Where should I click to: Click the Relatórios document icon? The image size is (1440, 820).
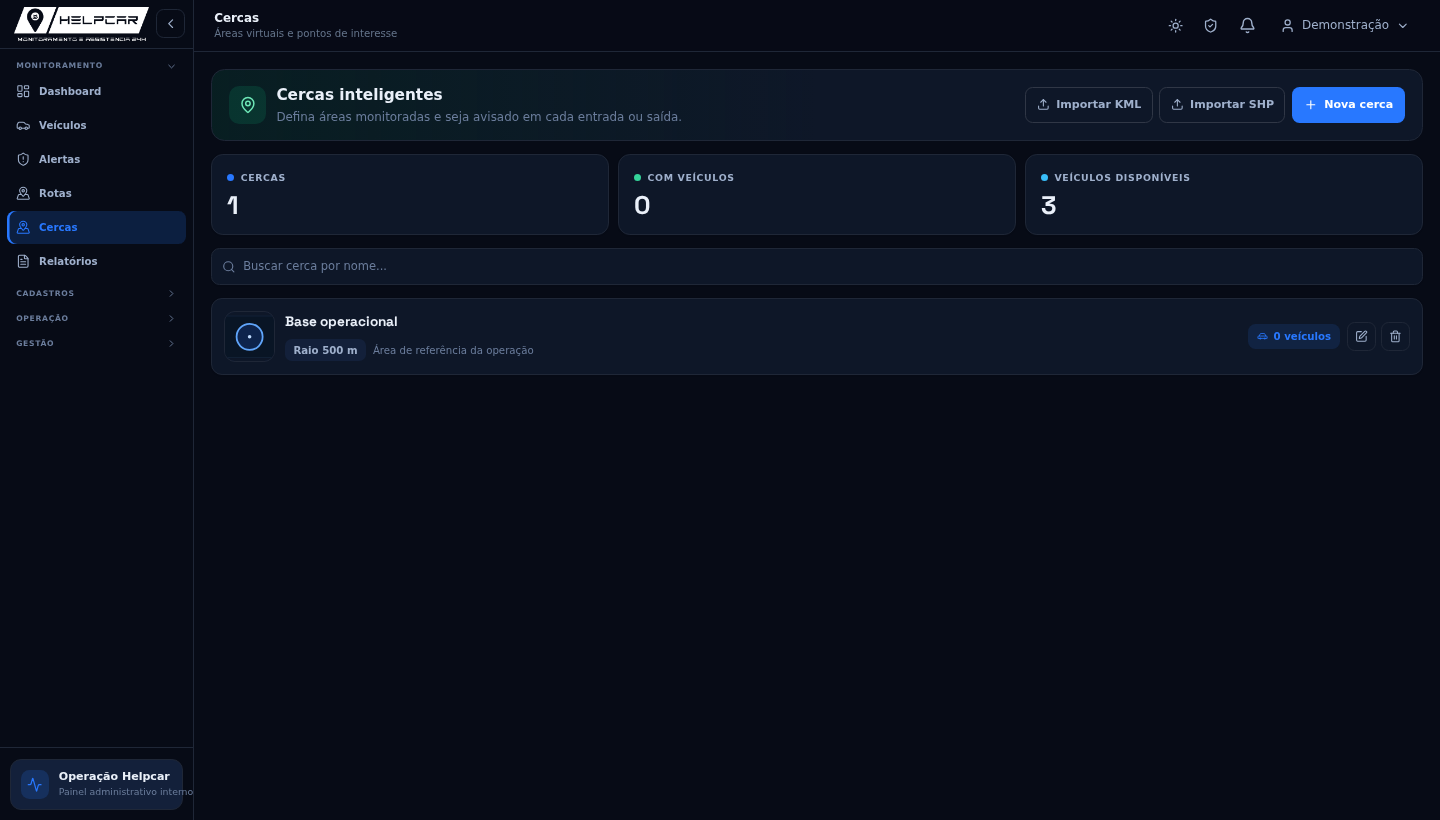[x=23, y=261]
